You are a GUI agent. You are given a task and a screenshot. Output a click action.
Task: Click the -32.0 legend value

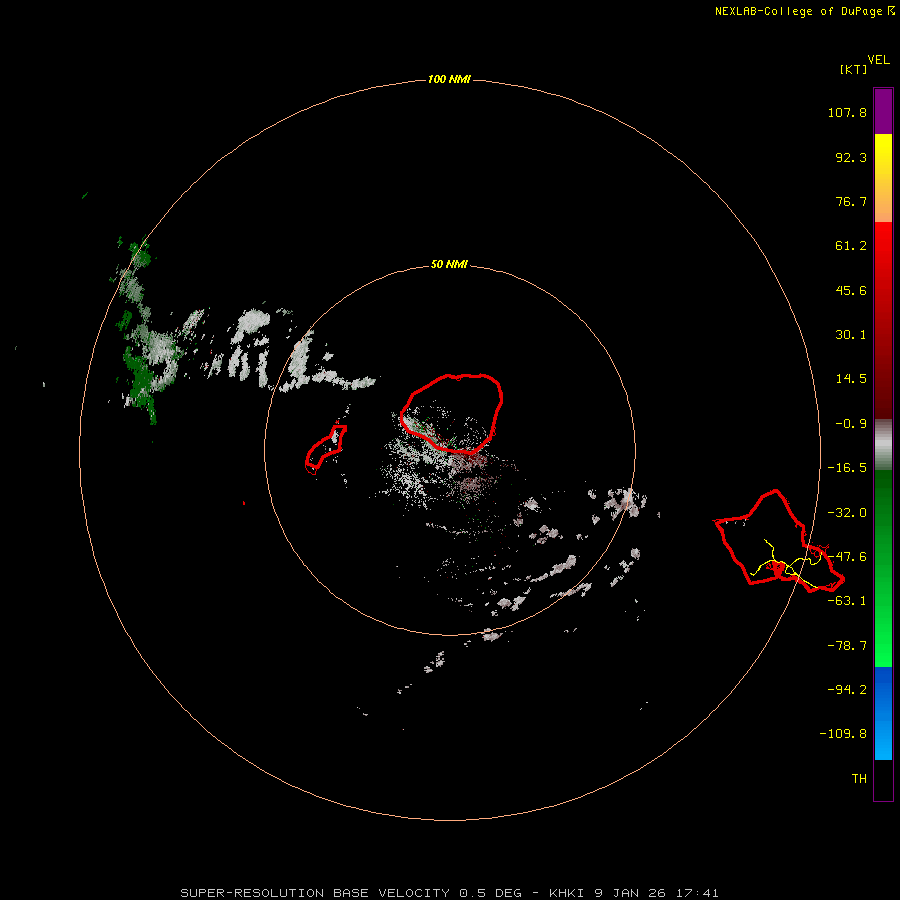(x=847, y=513)
